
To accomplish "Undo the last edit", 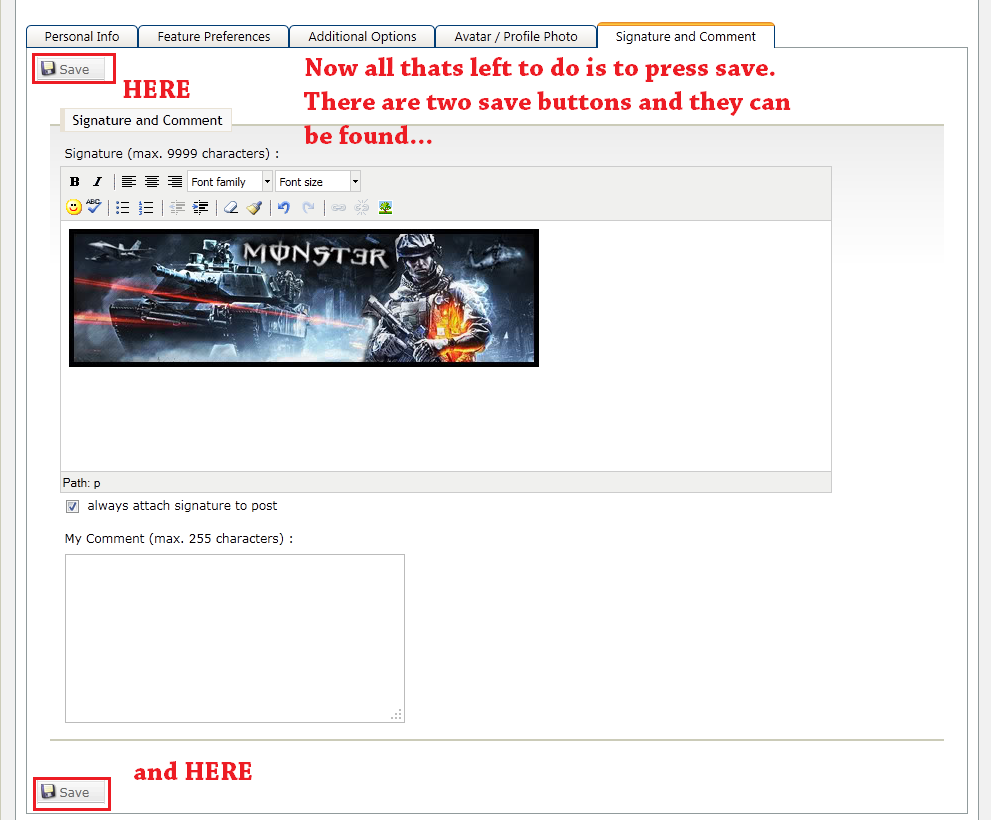I will (x=284, y=207).
